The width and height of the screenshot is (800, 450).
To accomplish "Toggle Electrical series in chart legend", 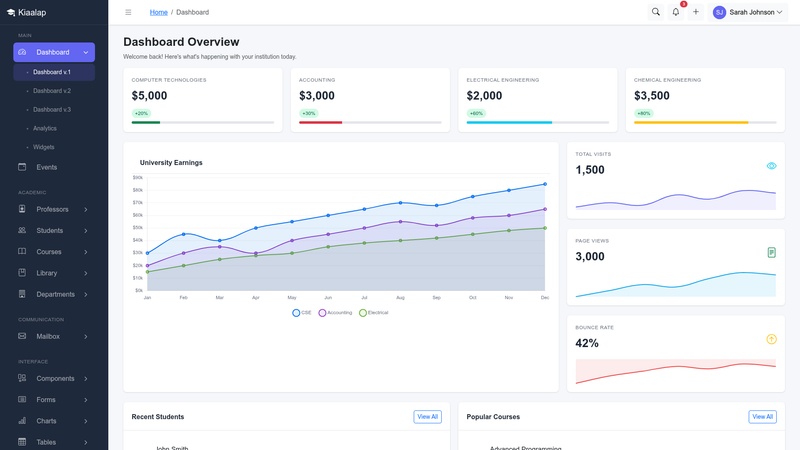I will pos(373,313).
